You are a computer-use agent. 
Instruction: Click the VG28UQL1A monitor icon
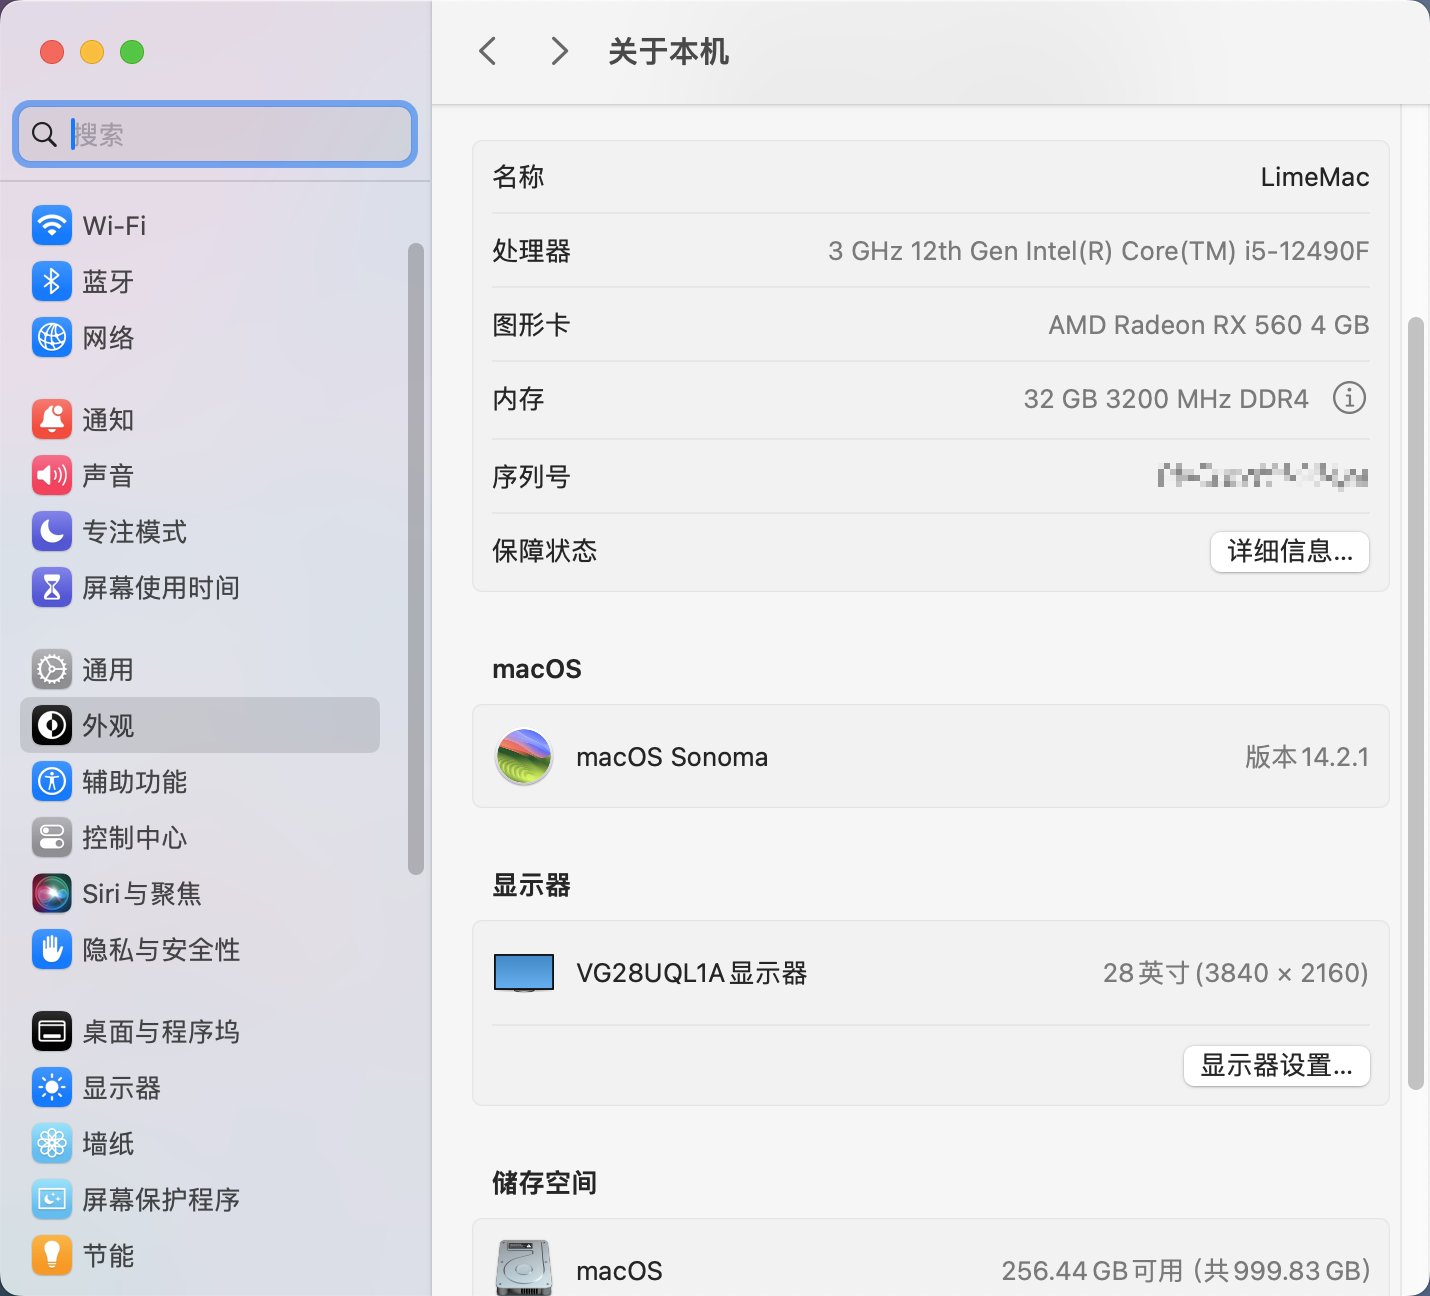(x=524, y=973)
